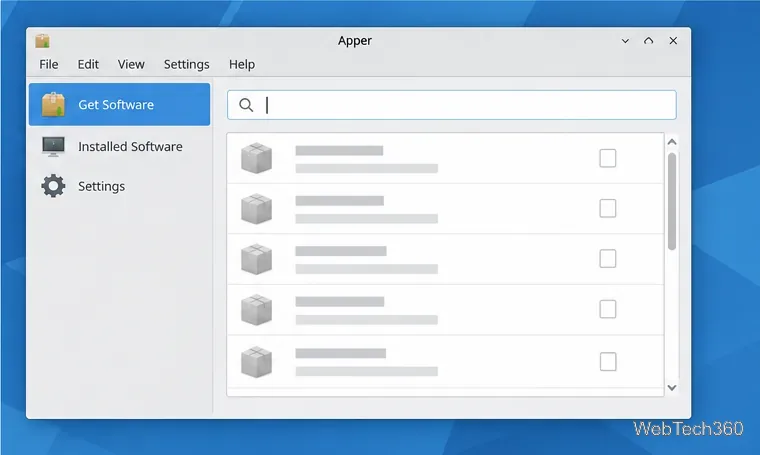Click the first package box icon
The image size is (760, 455).
coord(256,158)
